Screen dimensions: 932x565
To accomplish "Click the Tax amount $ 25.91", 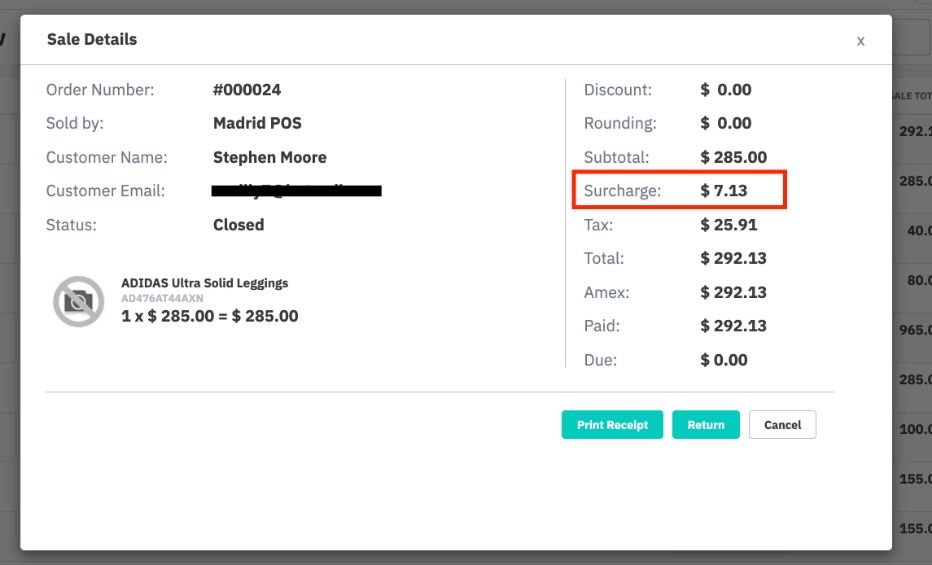I will pos(729,225).
